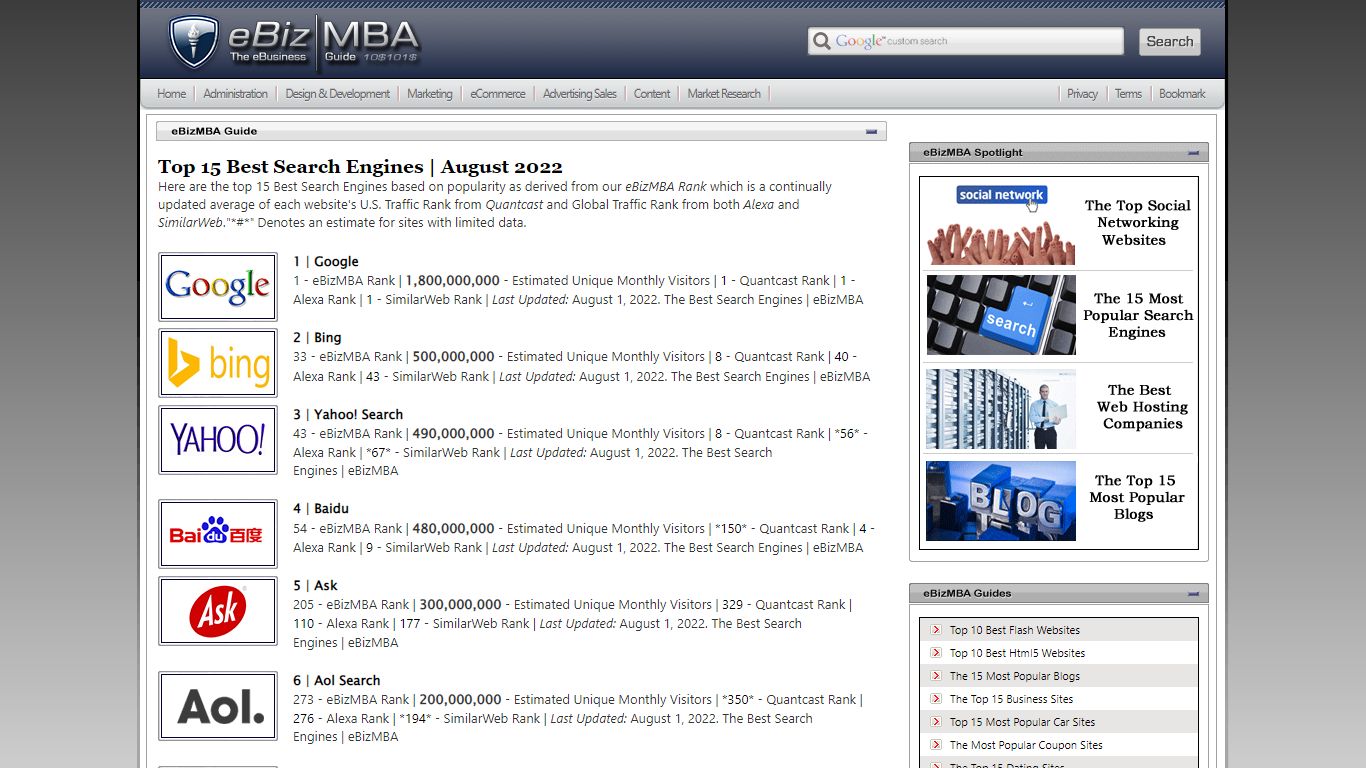Screen dimensions: 1366x768
Task: Click the magnifier icon in search box
Action: coord(822,41)
